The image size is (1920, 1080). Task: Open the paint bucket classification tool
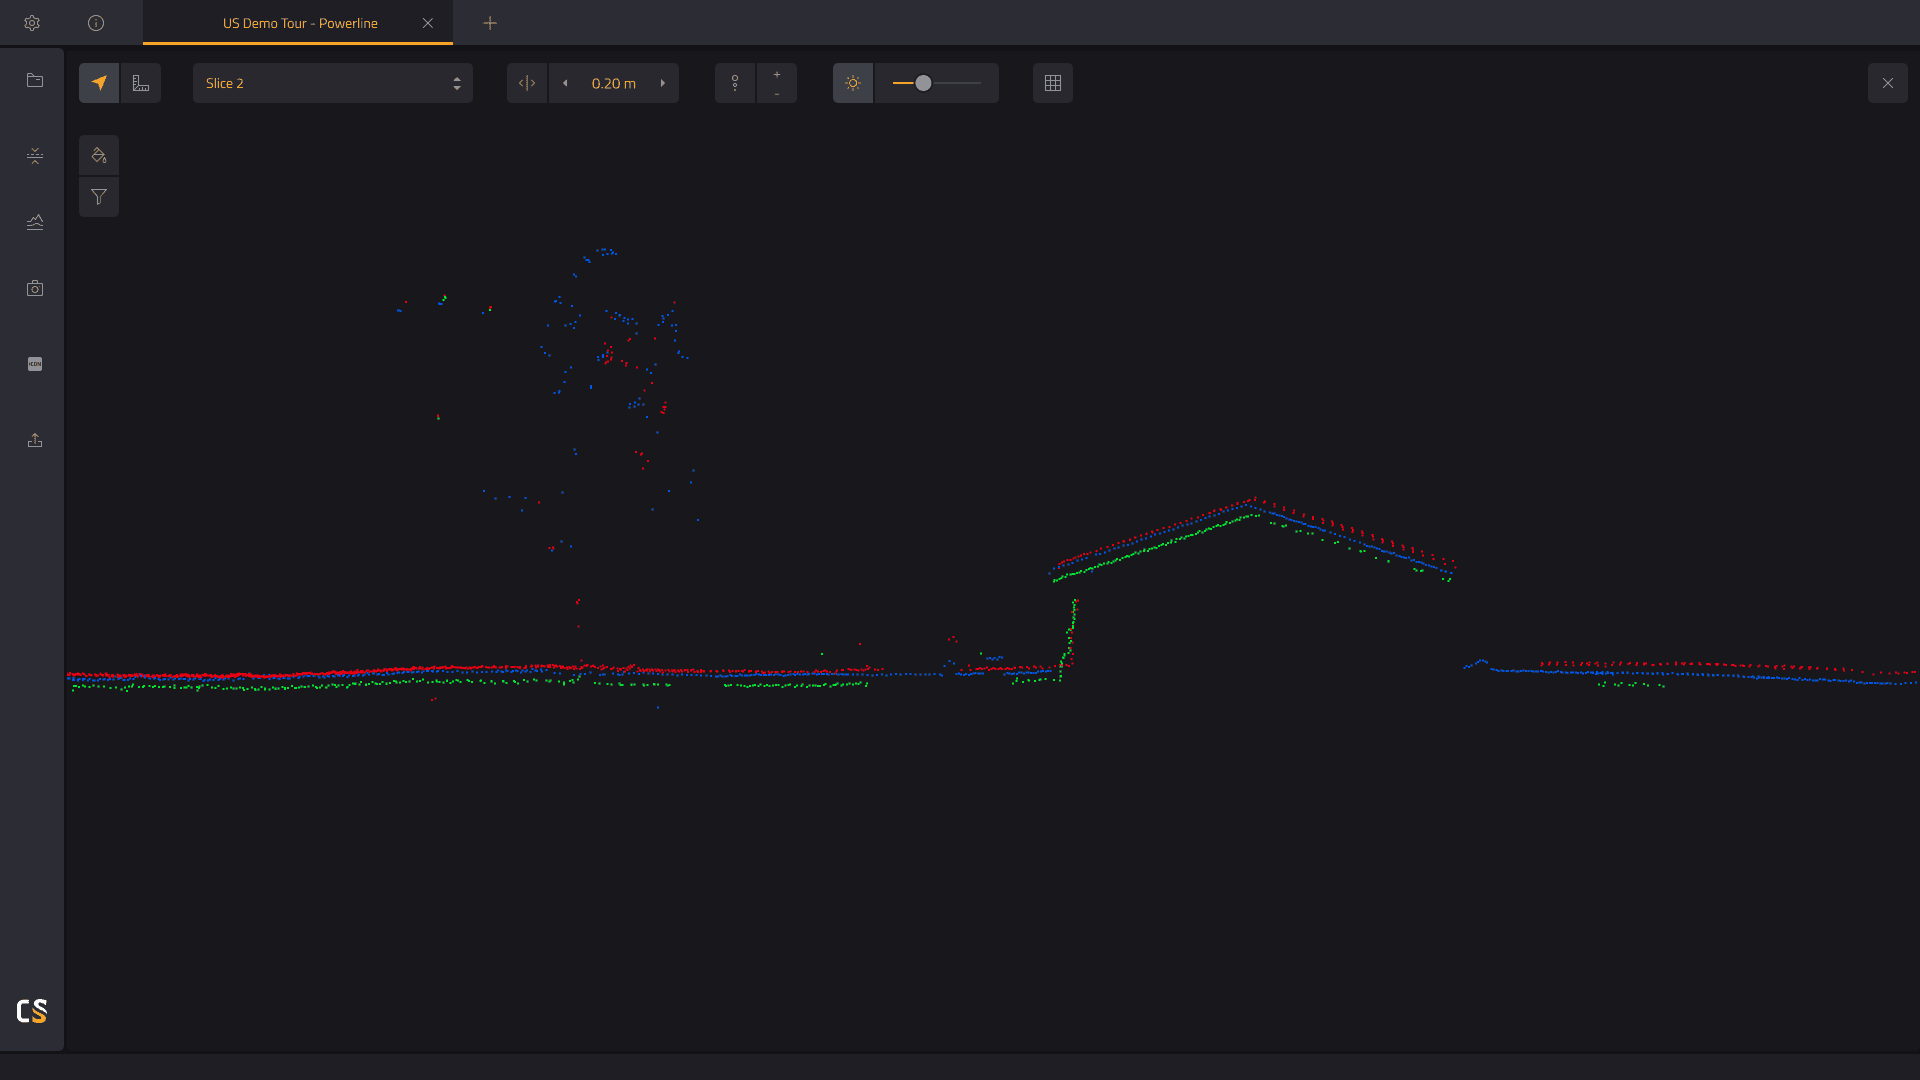(x=99, y=155)
